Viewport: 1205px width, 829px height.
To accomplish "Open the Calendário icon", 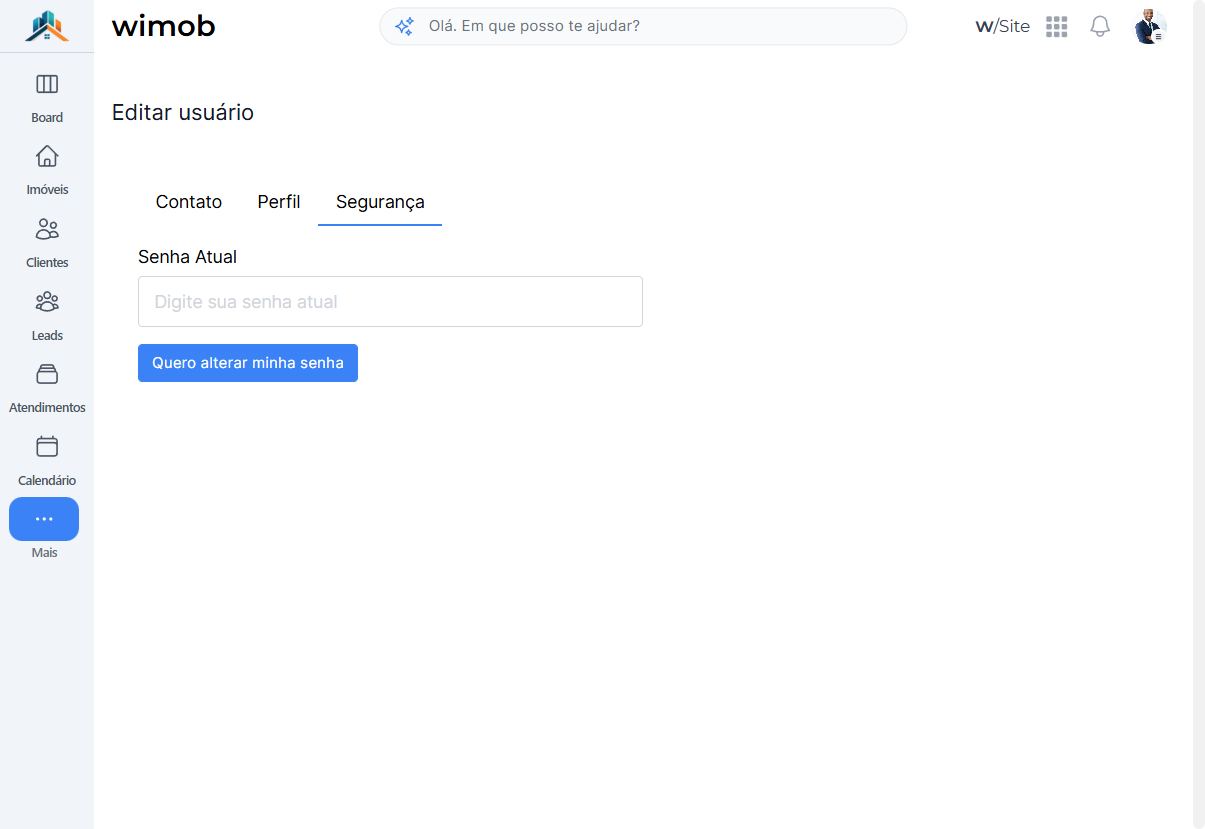I will 47,446.
